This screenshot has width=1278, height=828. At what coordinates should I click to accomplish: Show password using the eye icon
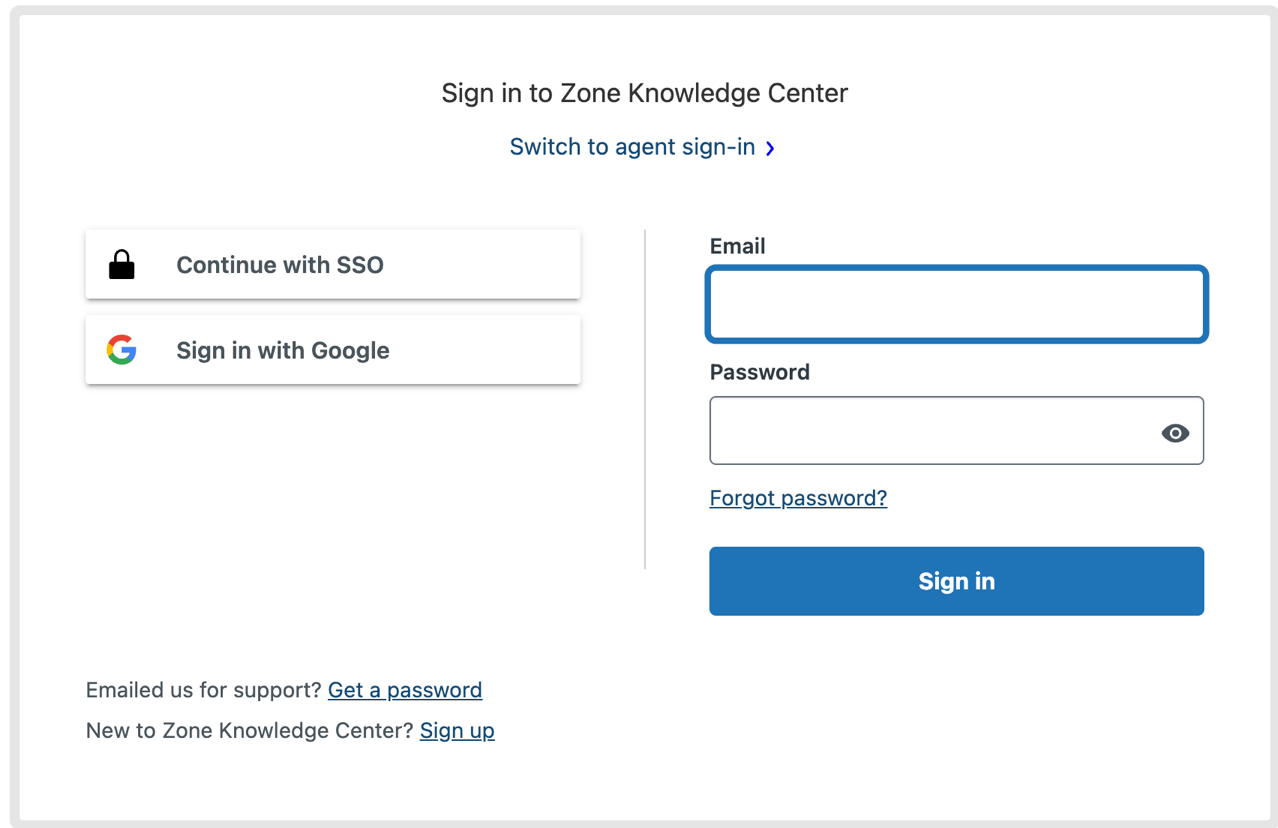tap(1175, 433)
